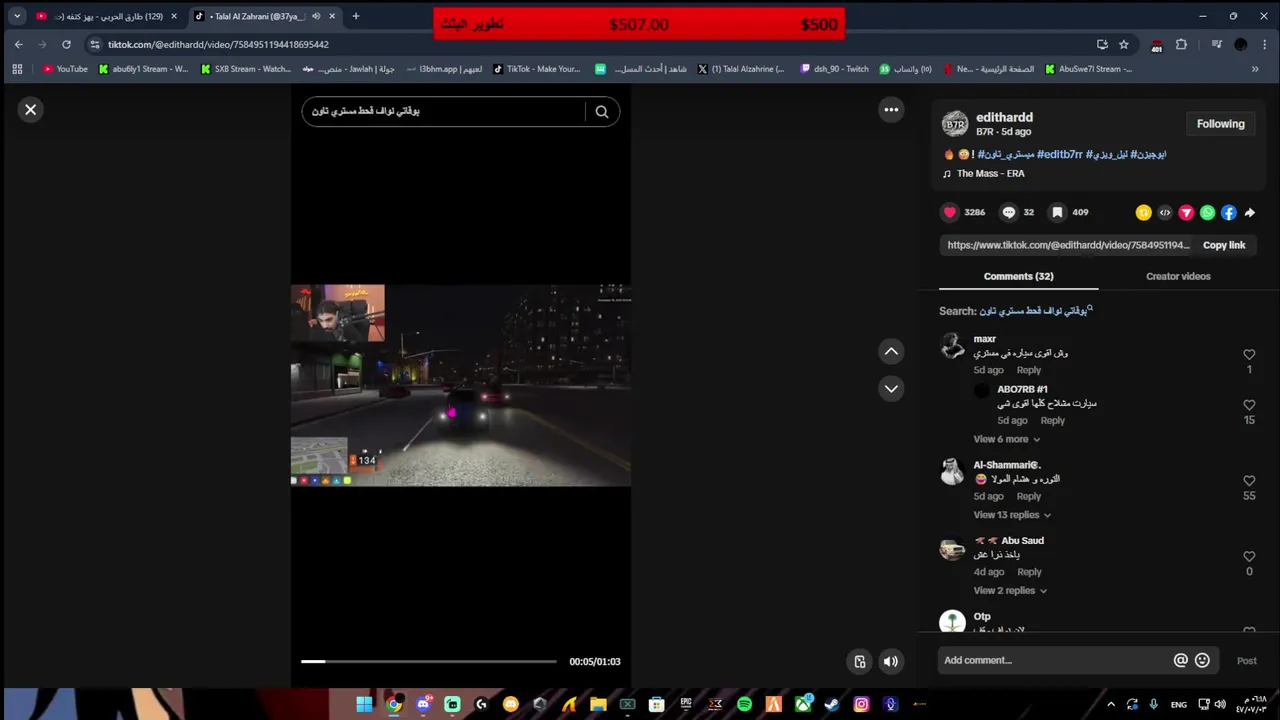The height and width of the screenshot is (720, 1280).
Task: Open Chrome apps grid icon
Action: click(x=17, y=69)
